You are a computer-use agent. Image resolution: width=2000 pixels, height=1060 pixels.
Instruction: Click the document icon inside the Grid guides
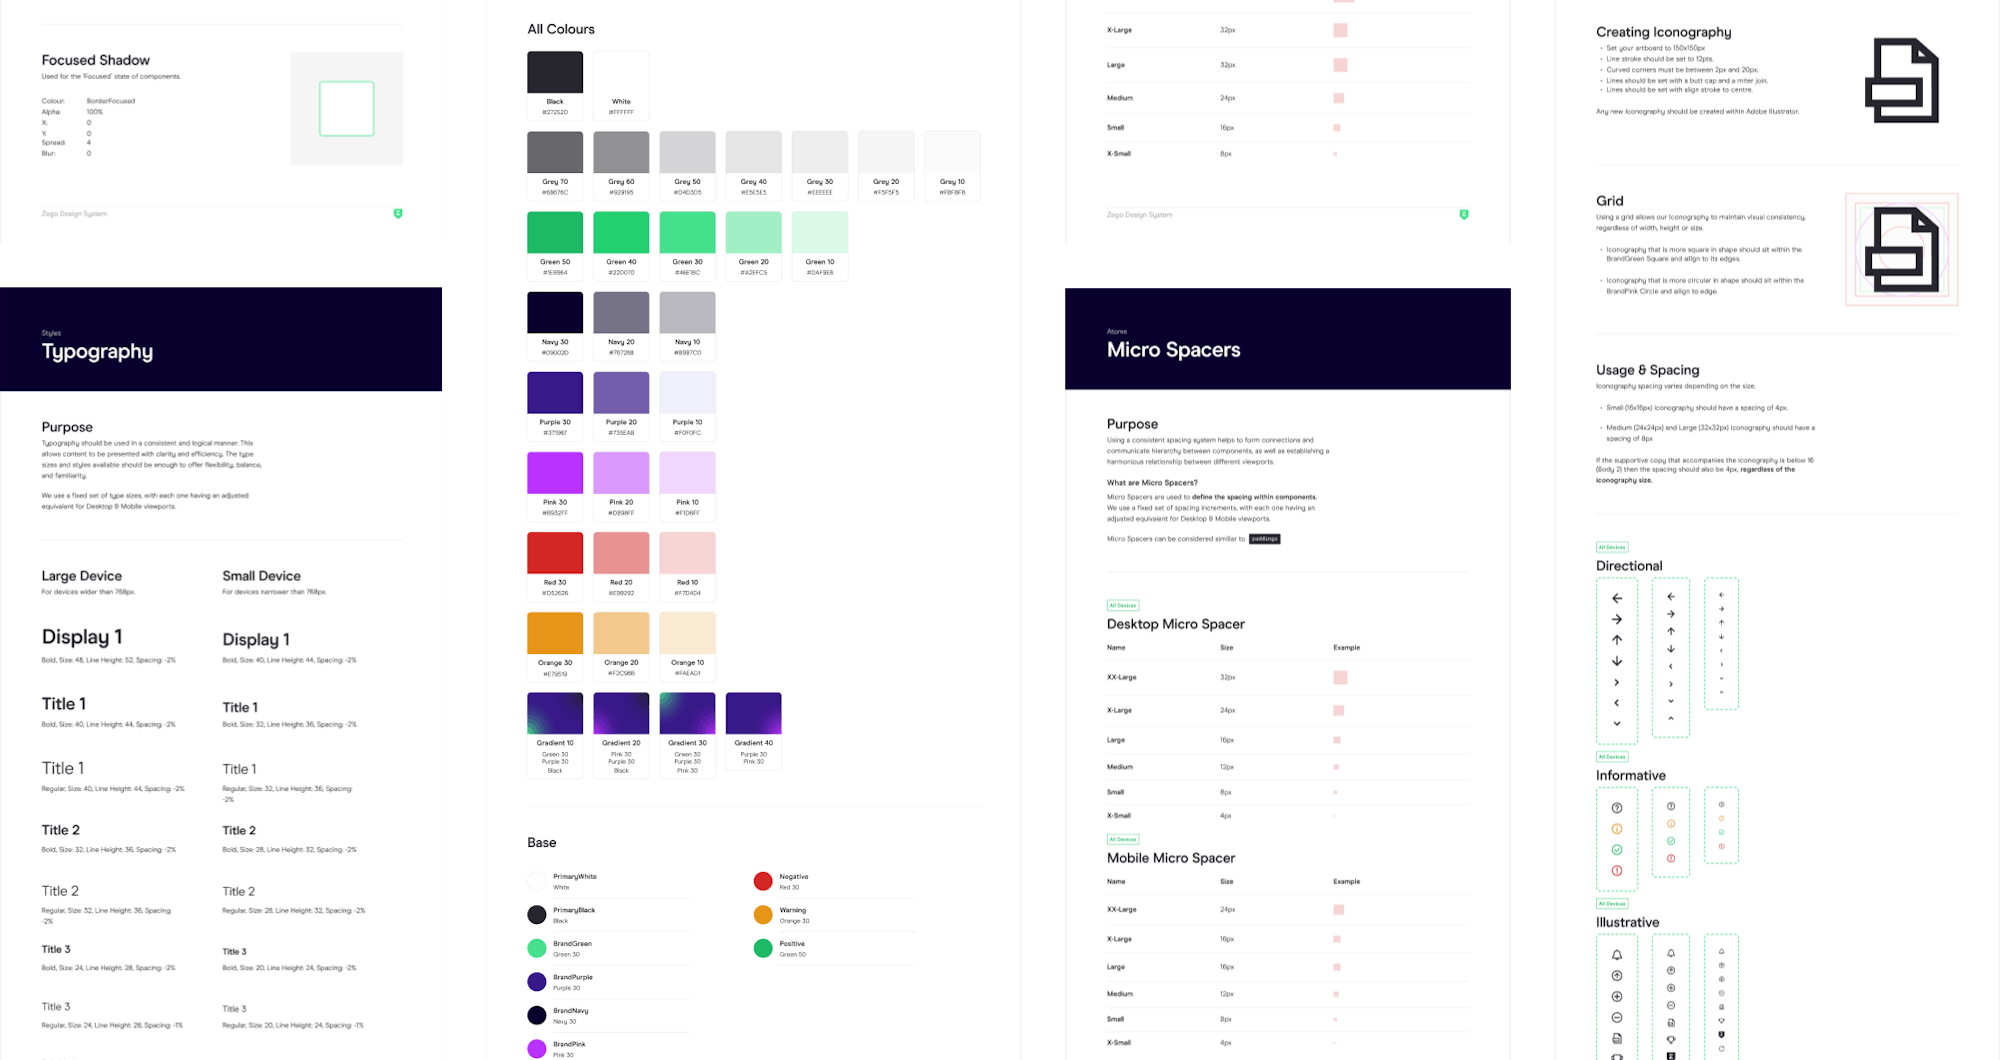(x=1901, y=249)
